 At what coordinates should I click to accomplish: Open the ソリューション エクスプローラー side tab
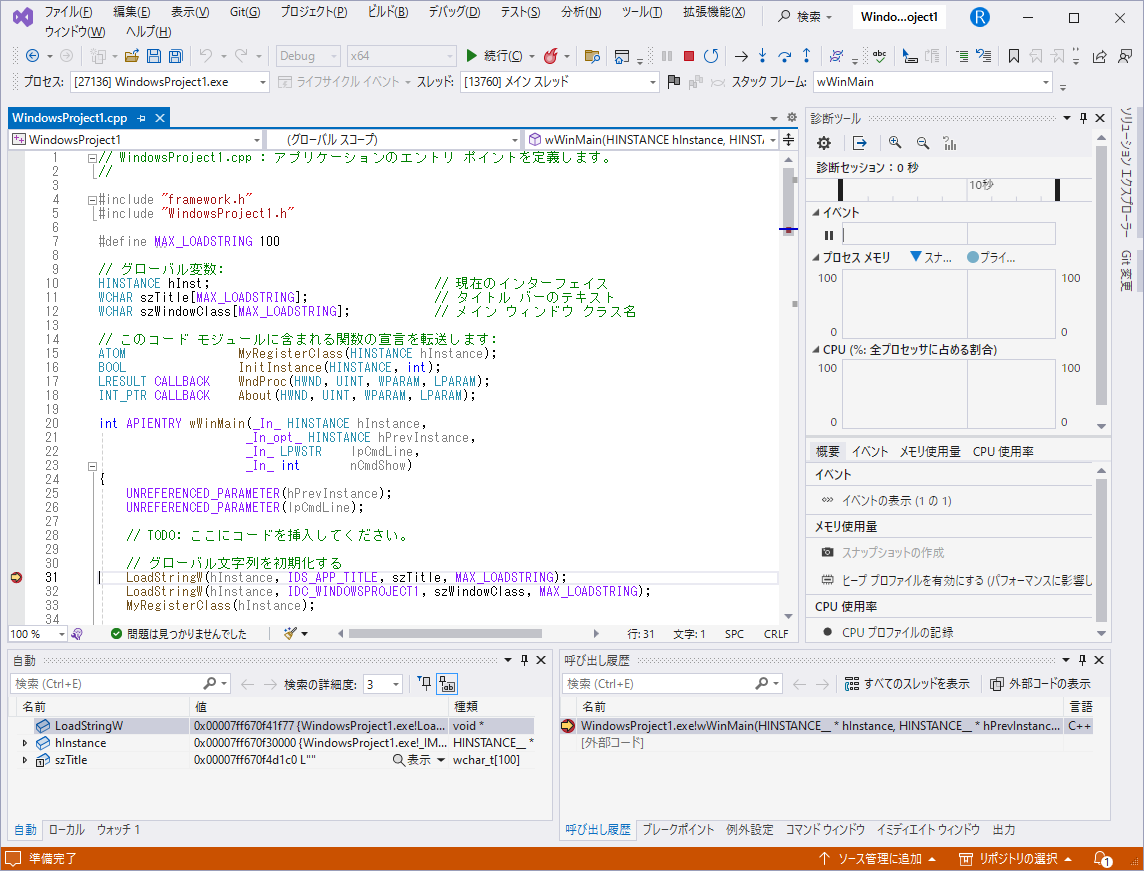click(x=1126, y=172)
